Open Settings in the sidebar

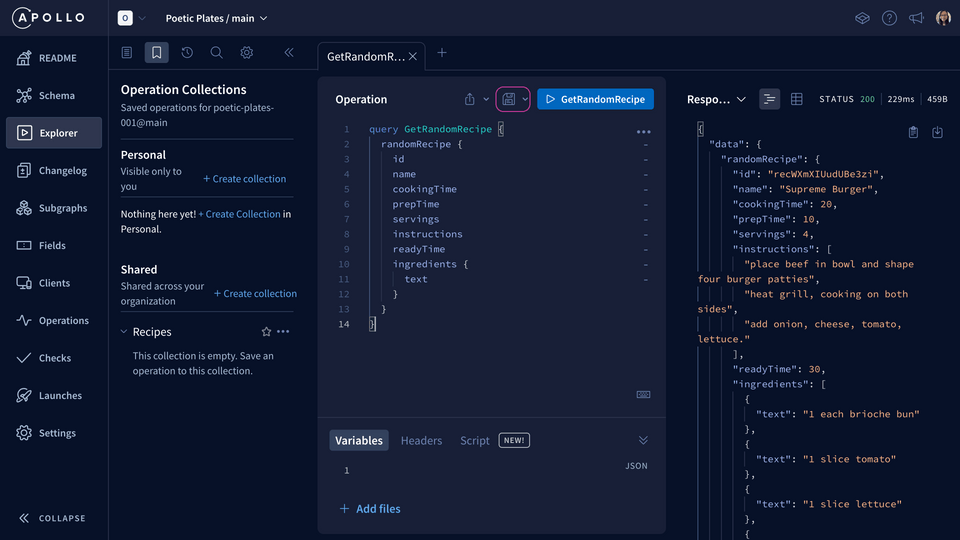[54, 433]
